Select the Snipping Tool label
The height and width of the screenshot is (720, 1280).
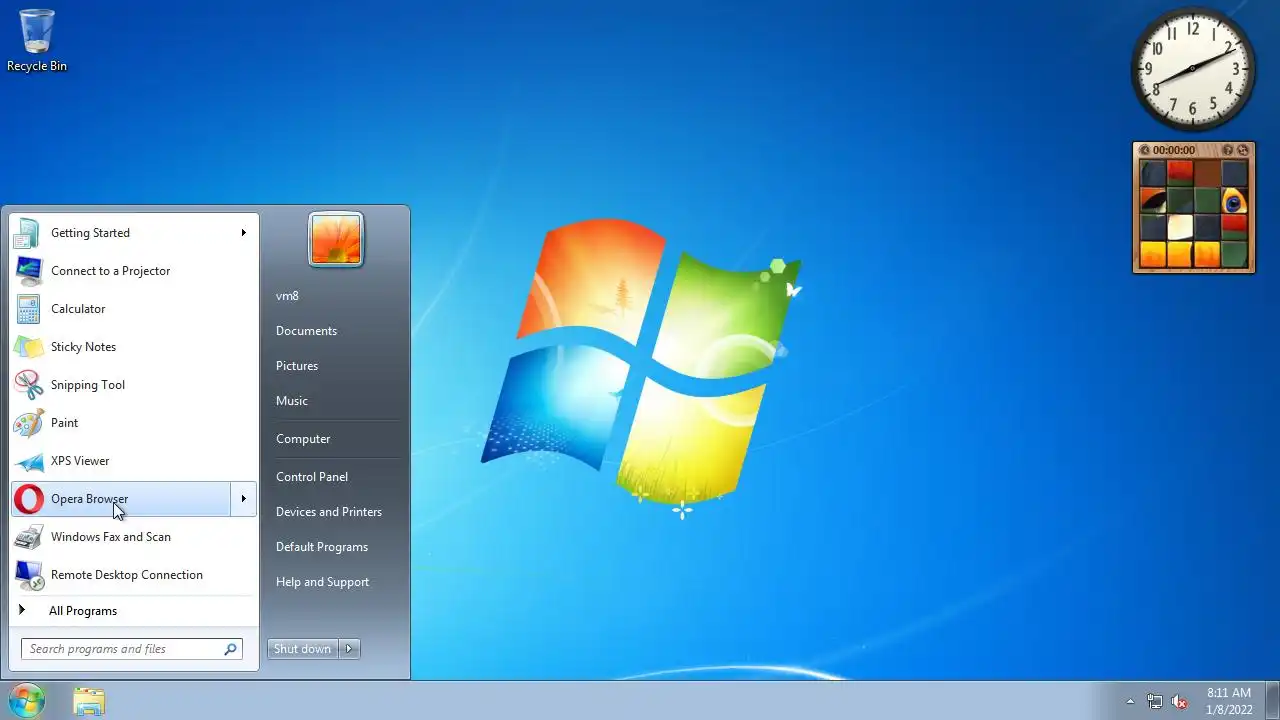[88, 385]
